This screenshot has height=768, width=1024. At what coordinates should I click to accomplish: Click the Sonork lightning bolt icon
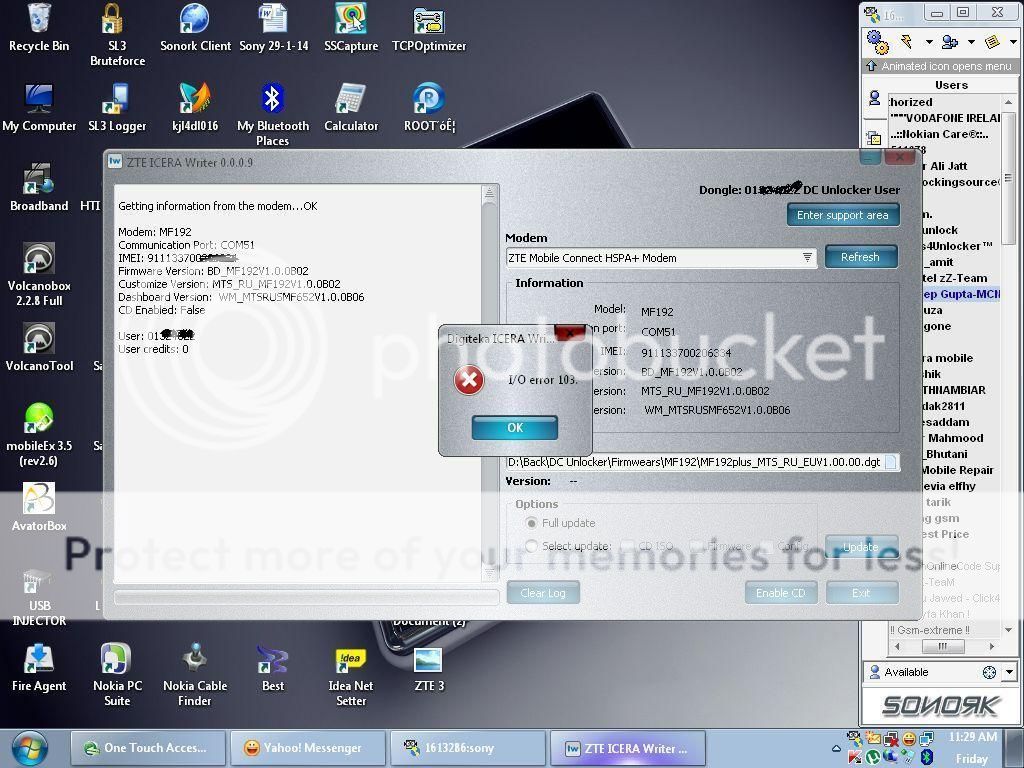click(907, 42)
